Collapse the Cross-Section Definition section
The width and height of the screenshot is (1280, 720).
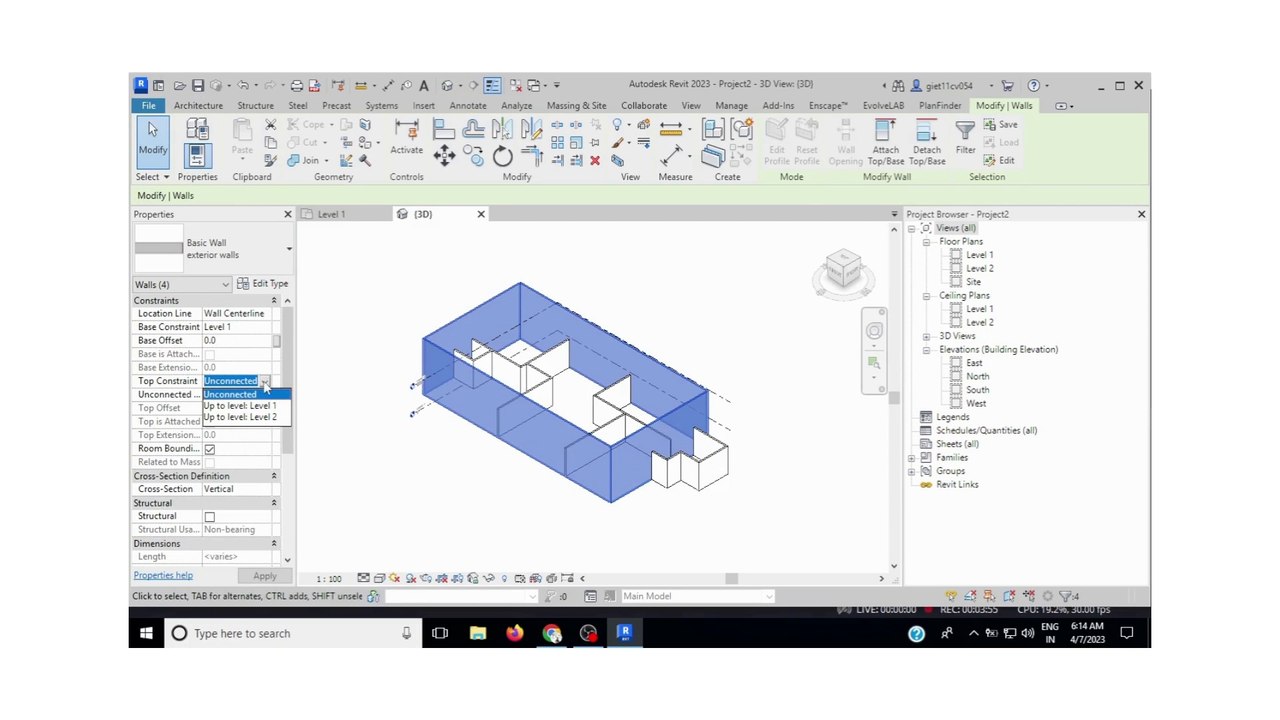point(274,476)
